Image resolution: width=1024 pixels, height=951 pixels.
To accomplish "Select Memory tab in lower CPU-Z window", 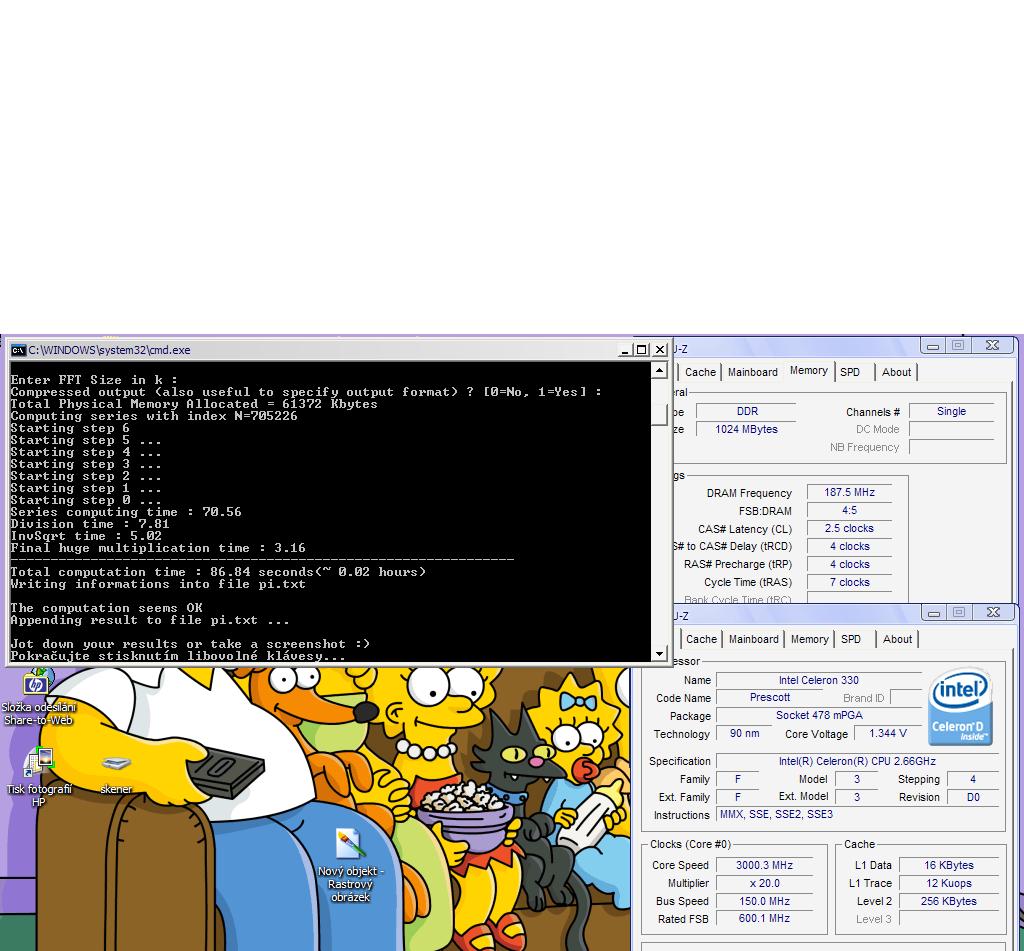I will pyautogui.click(x=809, y=639).
